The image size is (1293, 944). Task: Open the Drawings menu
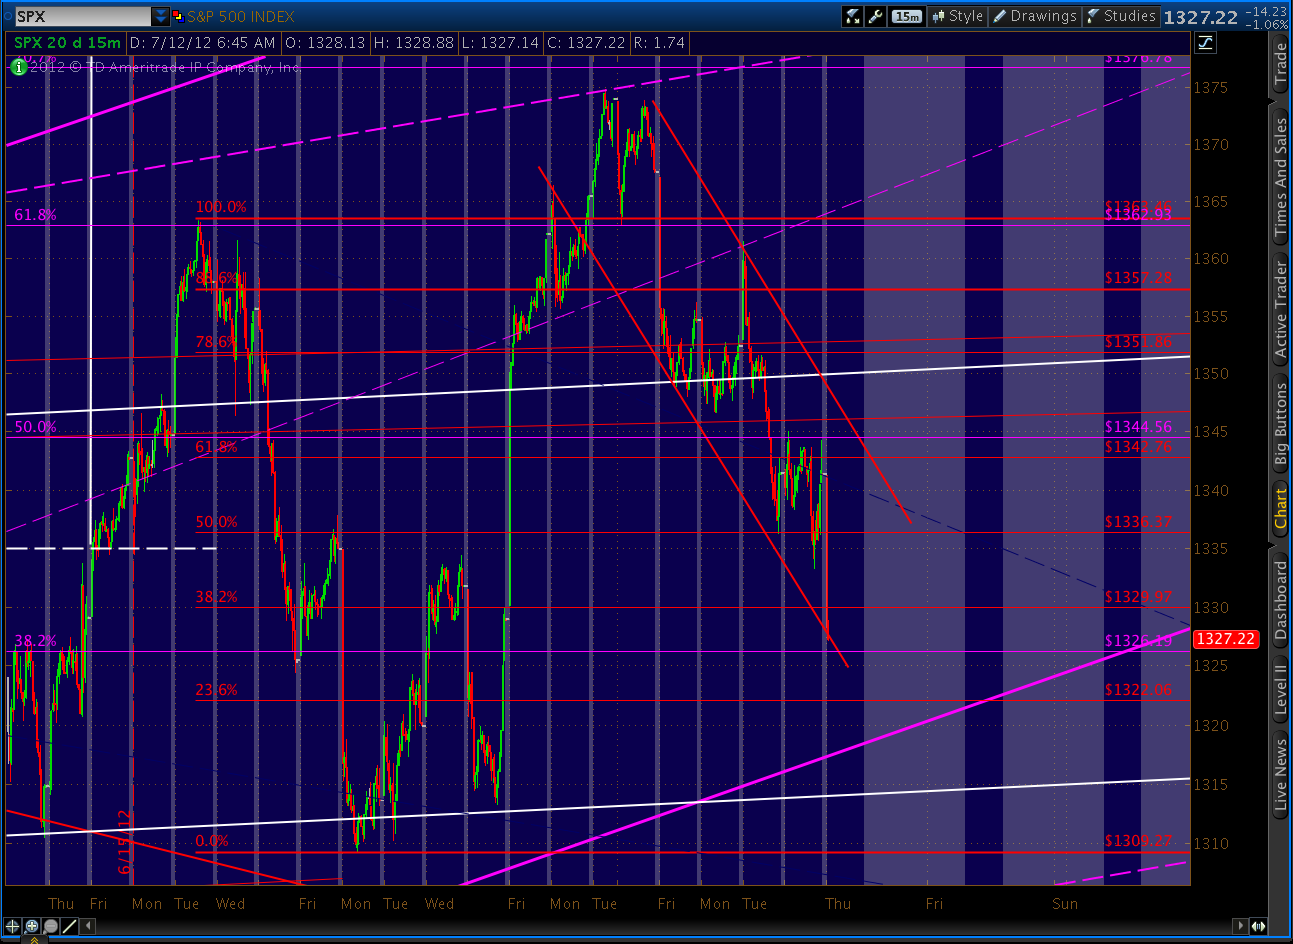coord(1035,16)
